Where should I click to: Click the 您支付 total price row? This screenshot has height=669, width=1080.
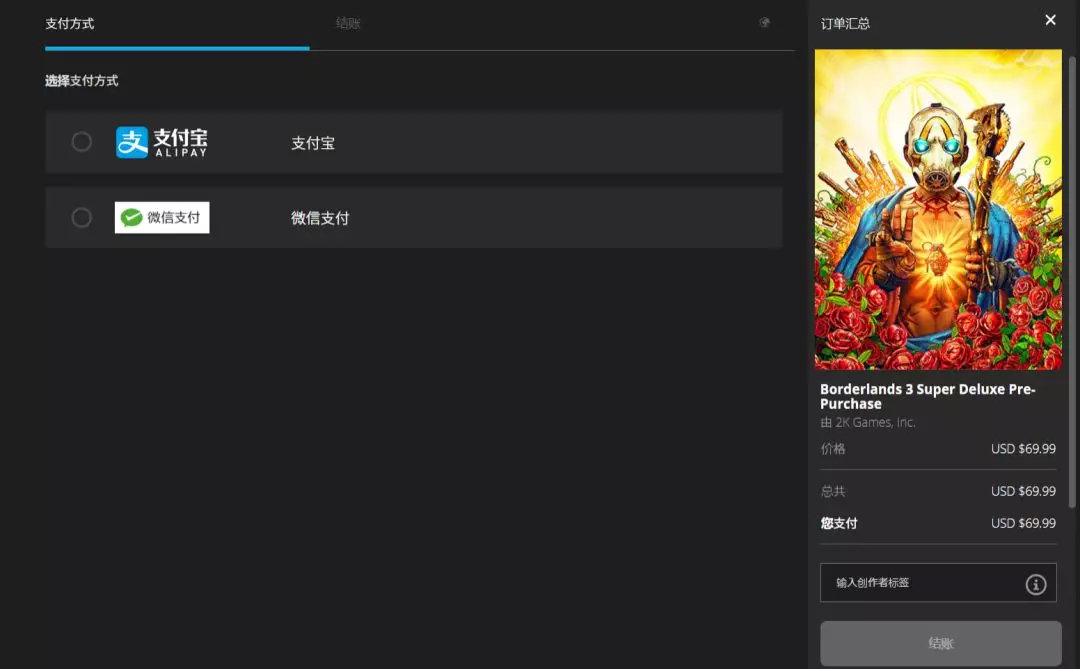[938, 523]
